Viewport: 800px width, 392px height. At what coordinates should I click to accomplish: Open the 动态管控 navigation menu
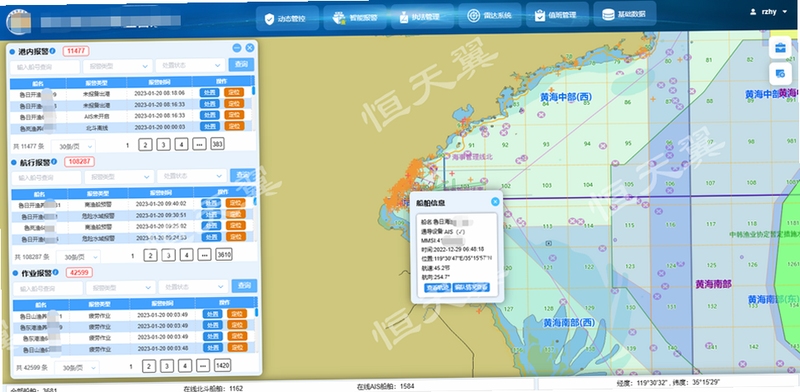[x=287, y=18]
